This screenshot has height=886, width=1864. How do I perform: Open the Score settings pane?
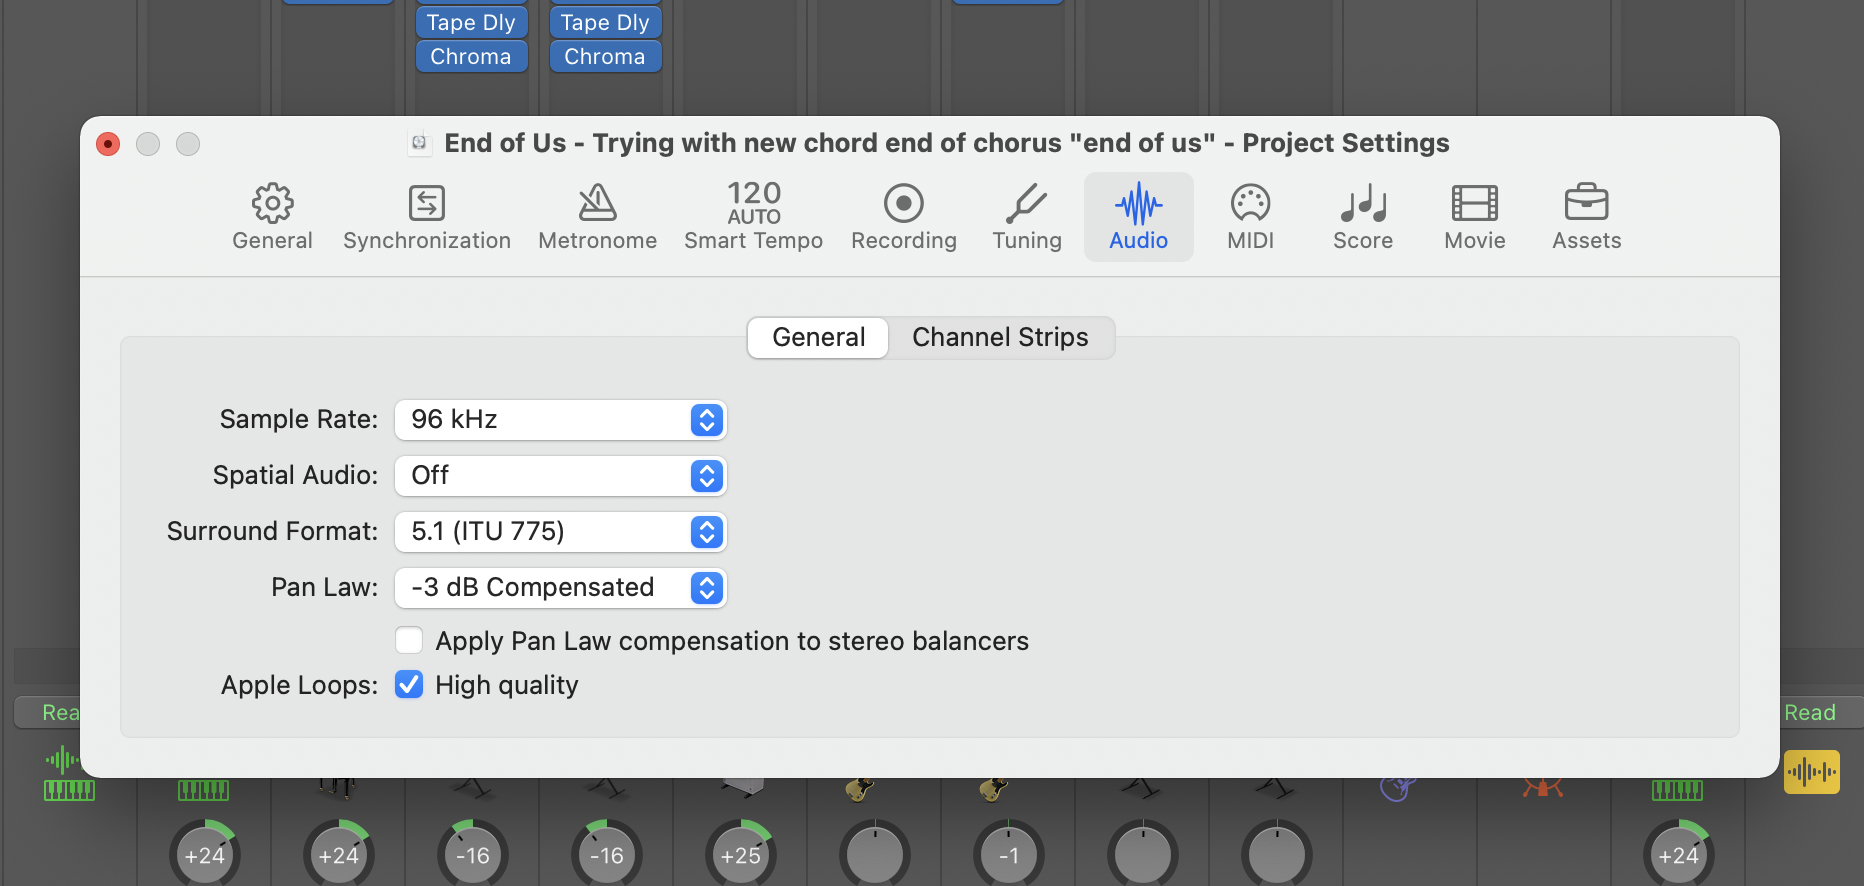point(1363,217)
